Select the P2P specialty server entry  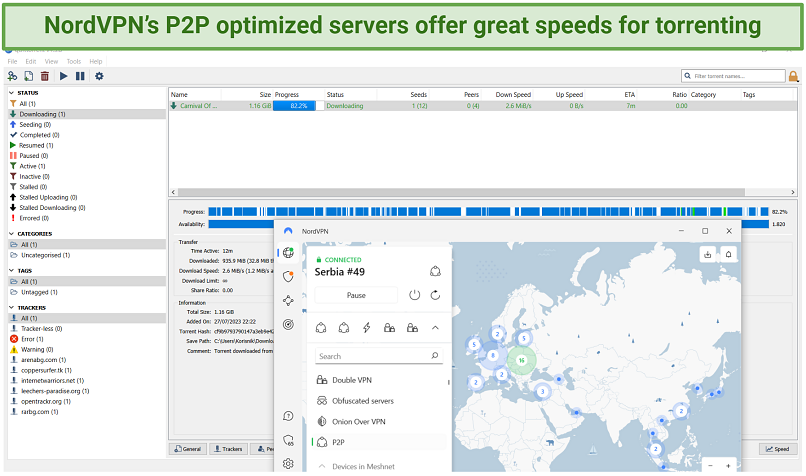[x=379, y=442]
